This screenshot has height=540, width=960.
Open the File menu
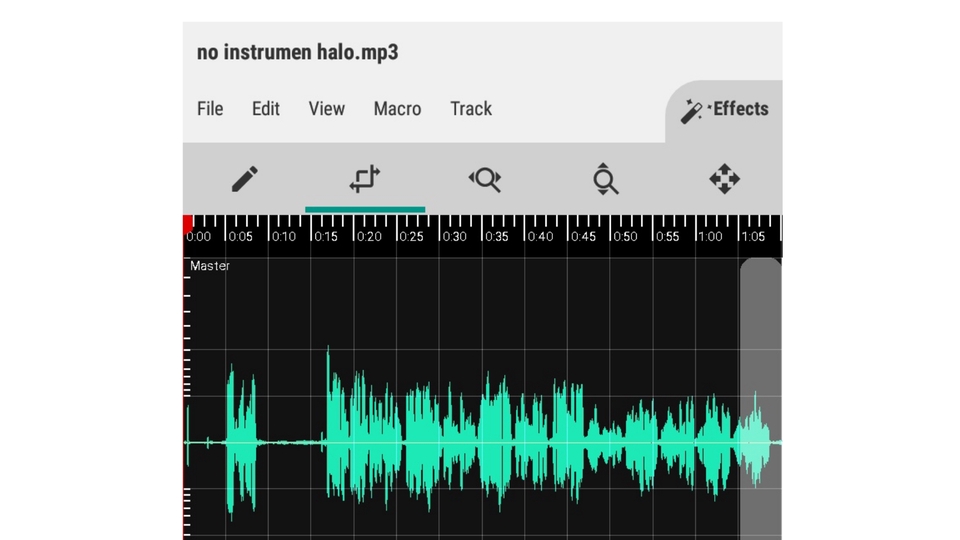[210, 109]
